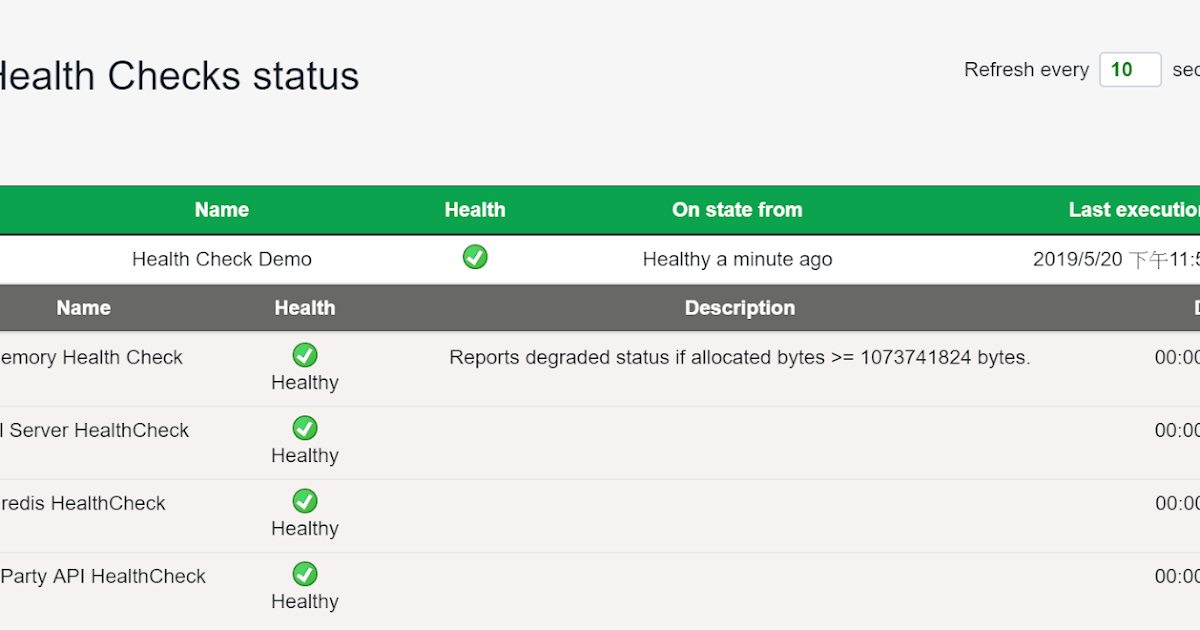Click the Healthy check icon for SQL Server HealthCheck
The width and height of the screenshot is (1200, 630).
pyautogui.click(x=304, y=428)
